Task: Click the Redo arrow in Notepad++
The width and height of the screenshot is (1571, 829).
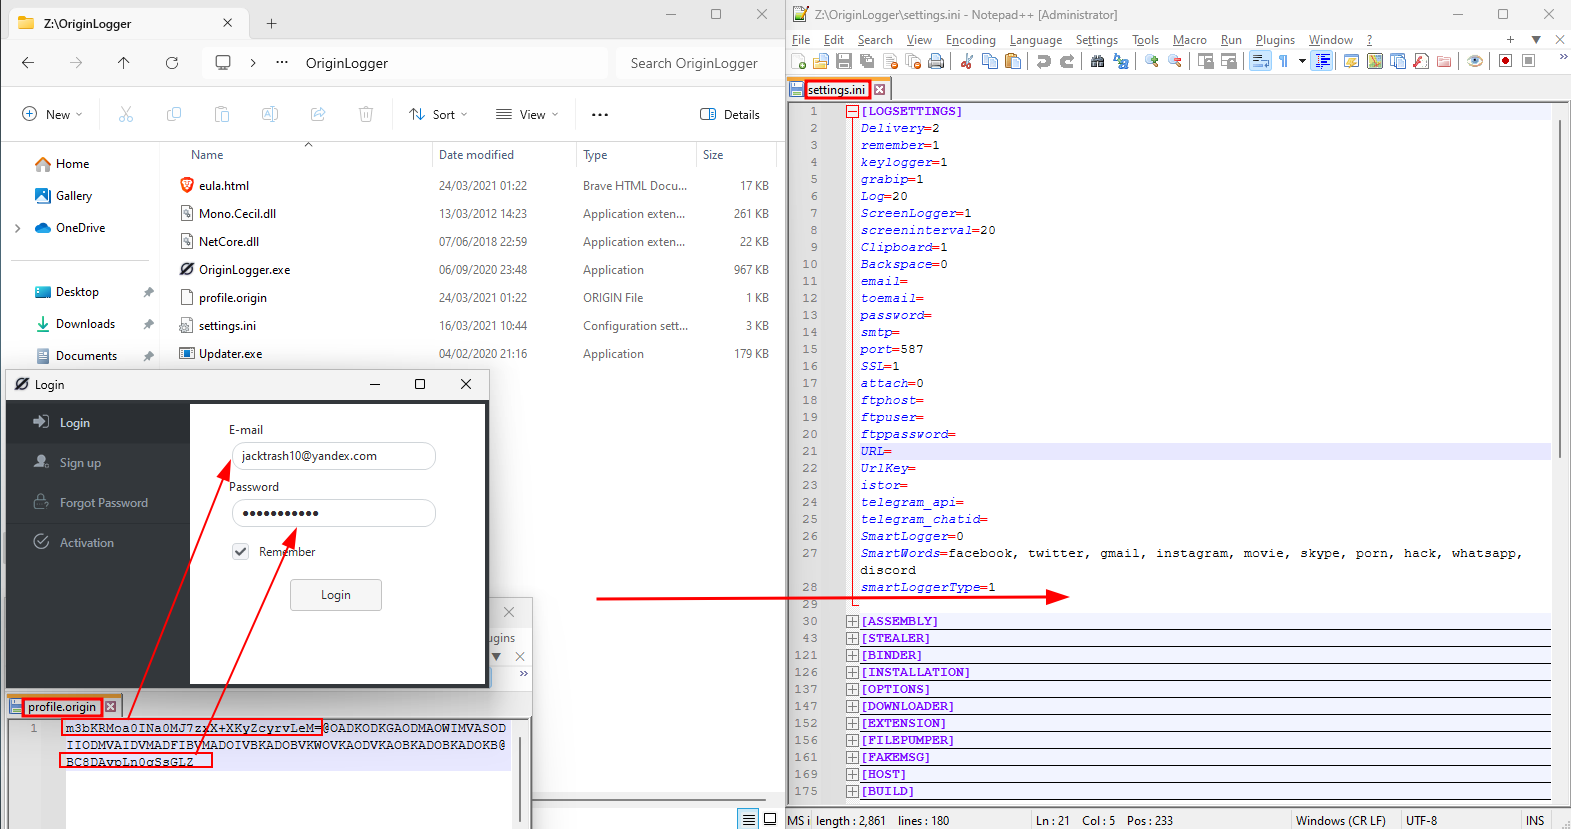Action: (x=1067, y=61)
